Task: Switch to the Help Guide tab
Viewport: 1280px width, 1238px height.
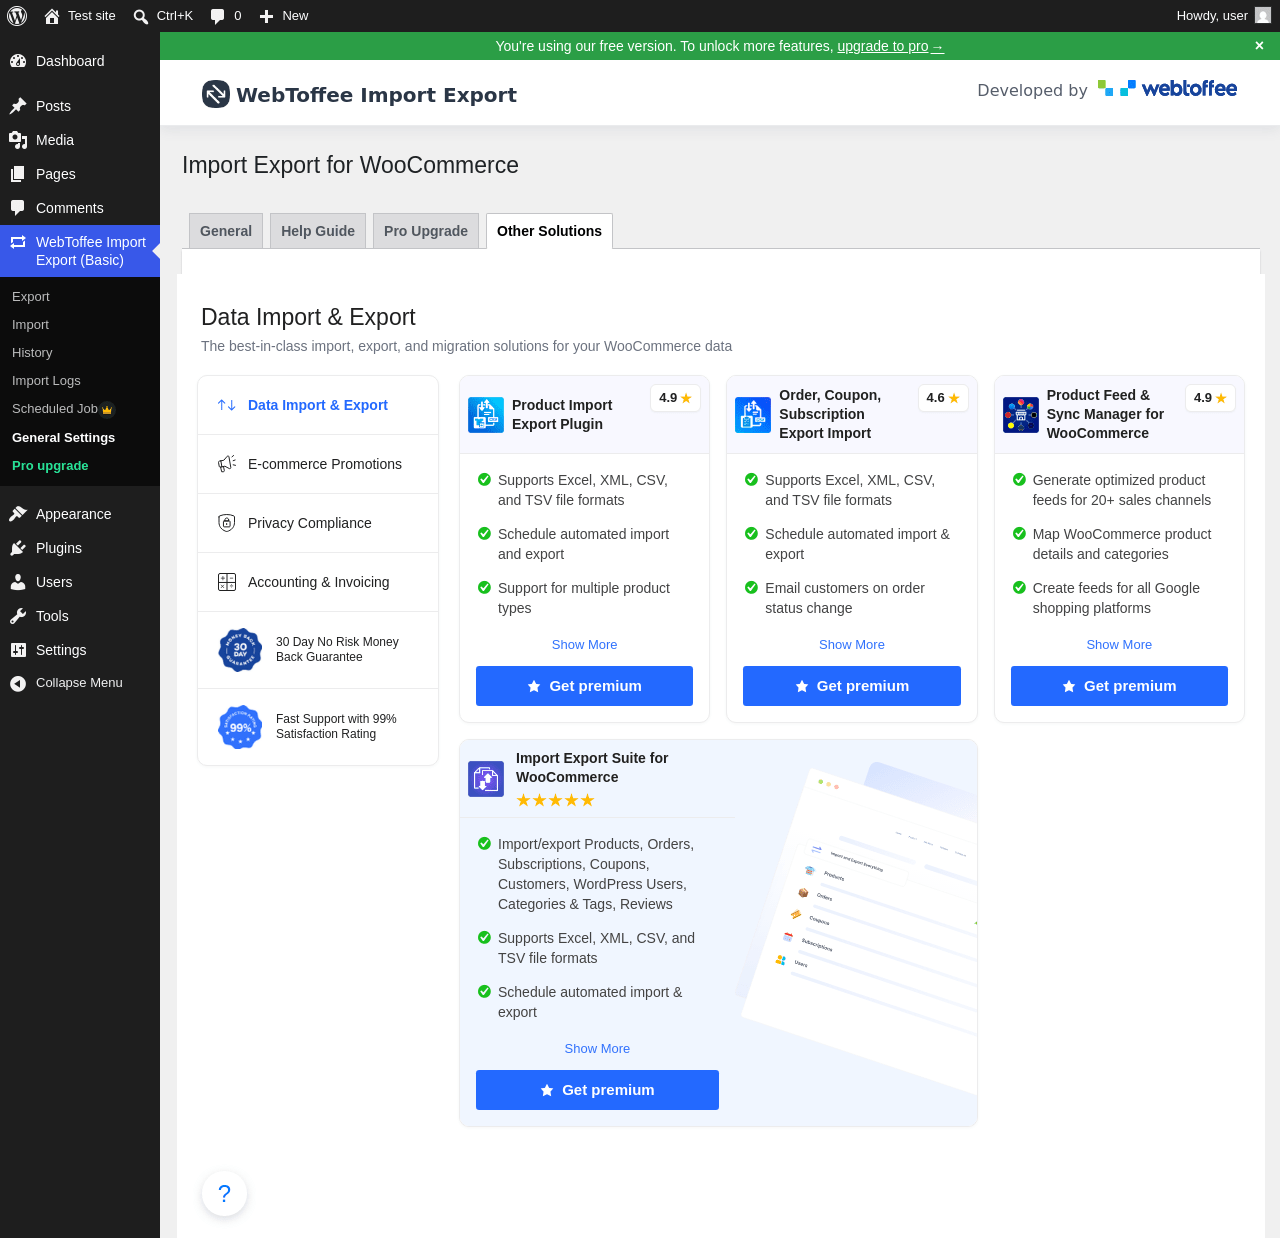Action: [x=318, y=231]
